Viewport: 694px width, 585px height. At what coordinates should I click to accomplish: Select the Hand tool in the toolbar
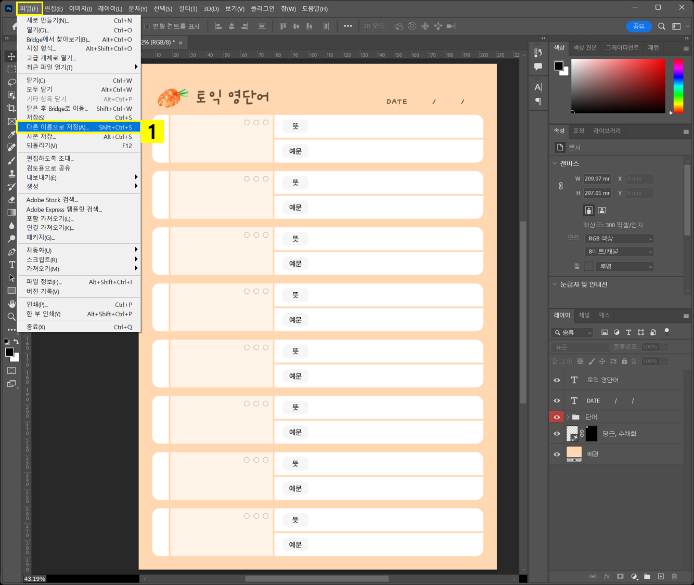[x=11, y=303]
